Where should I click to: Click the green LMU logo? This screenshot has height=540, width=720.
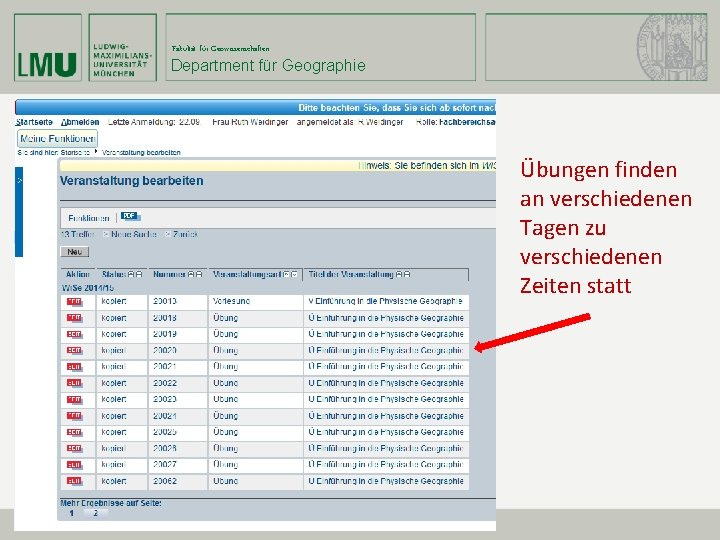pyautogui.click(x=48, y=47)
